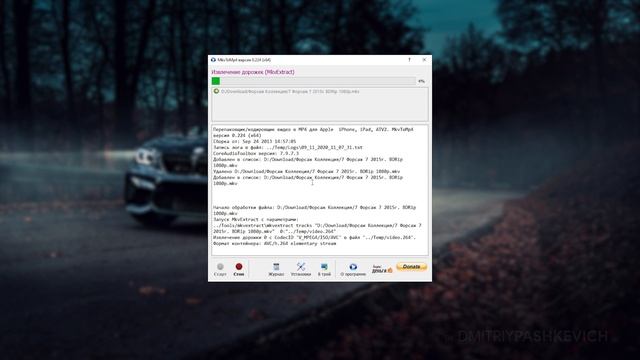The width and height of the screenshot is (640, 360).
Task: Click the Сборка от Sep 24 2013 log line
Action: pos(254,141)
